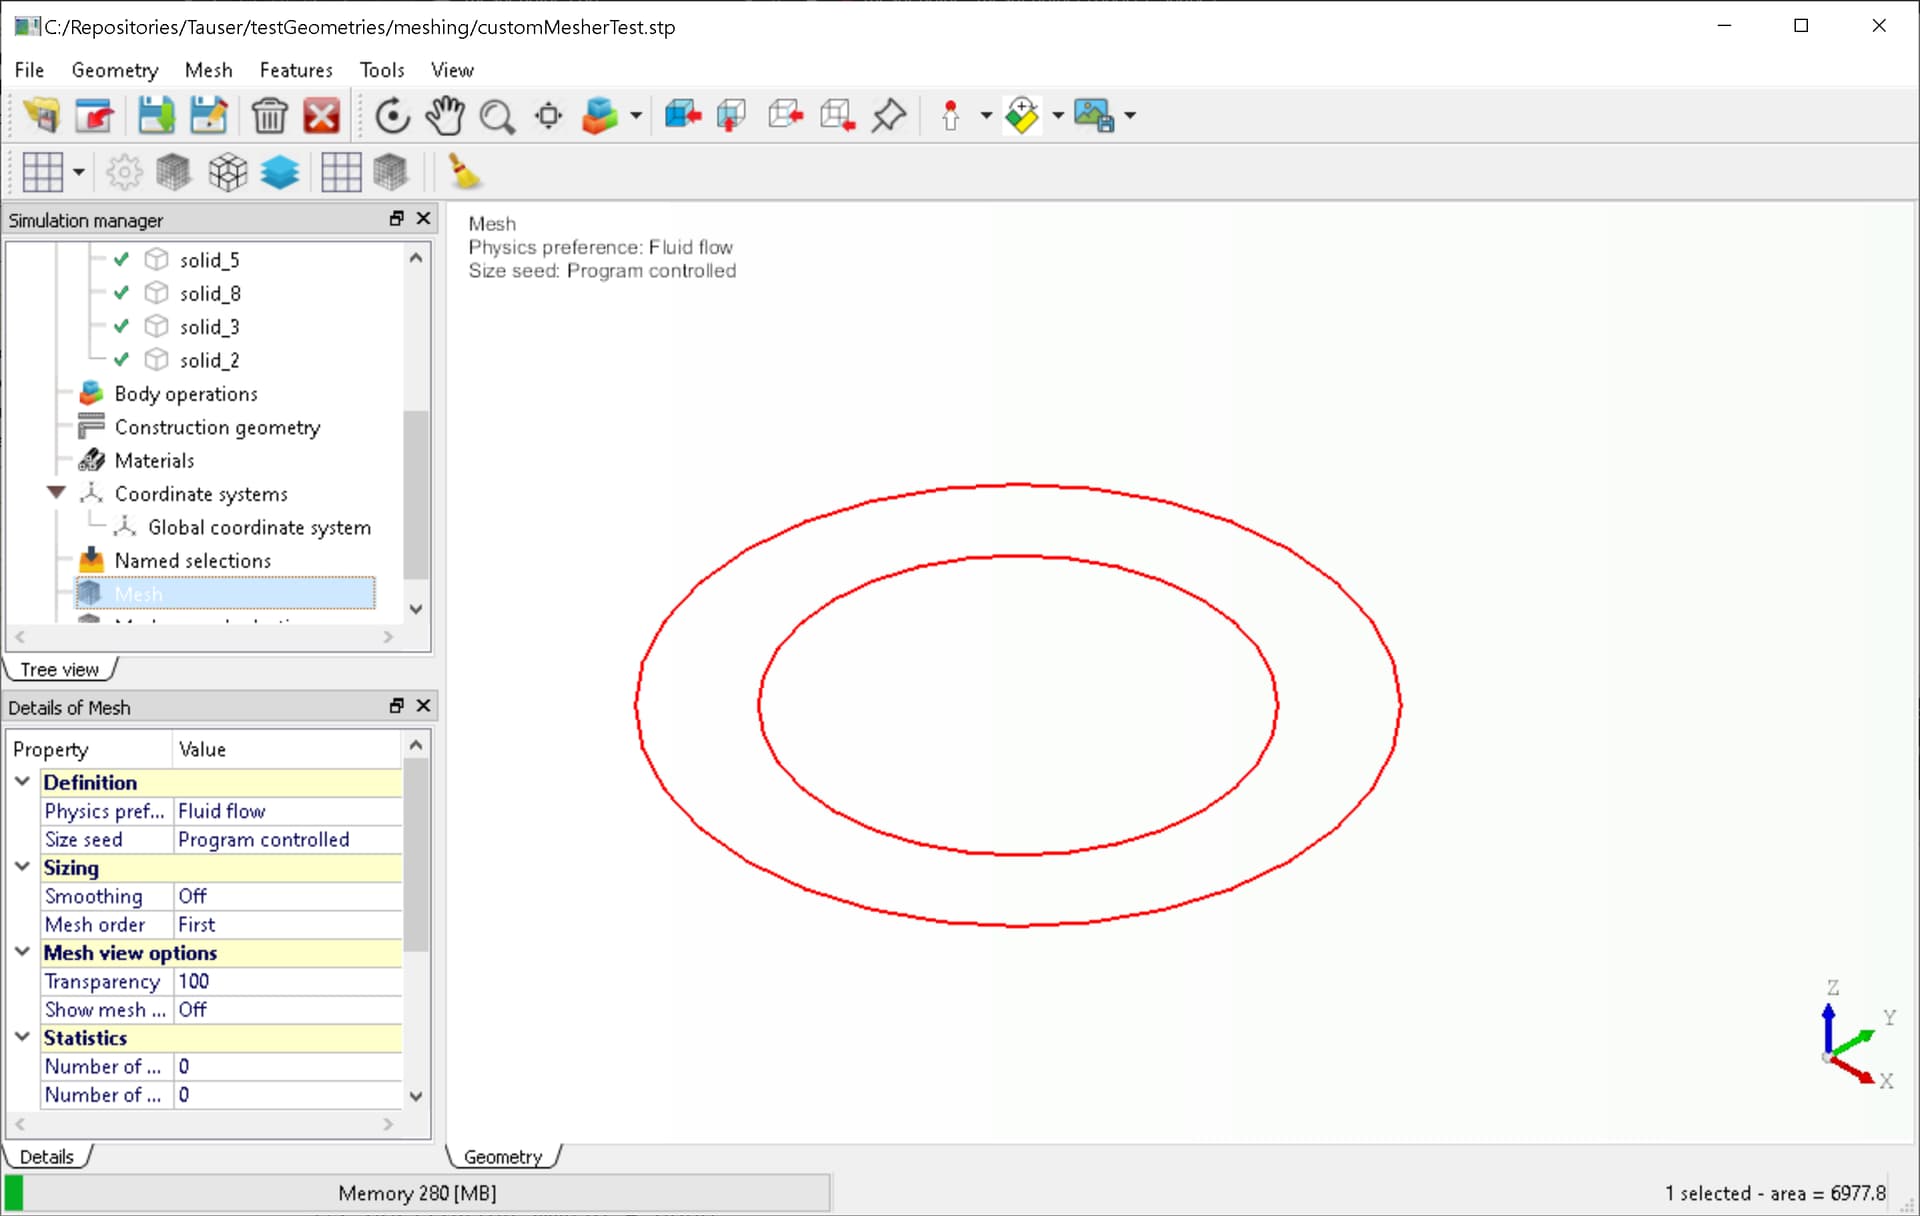
Task: Collapse the Statistics property group
Action: click(x=23, y=1036)
